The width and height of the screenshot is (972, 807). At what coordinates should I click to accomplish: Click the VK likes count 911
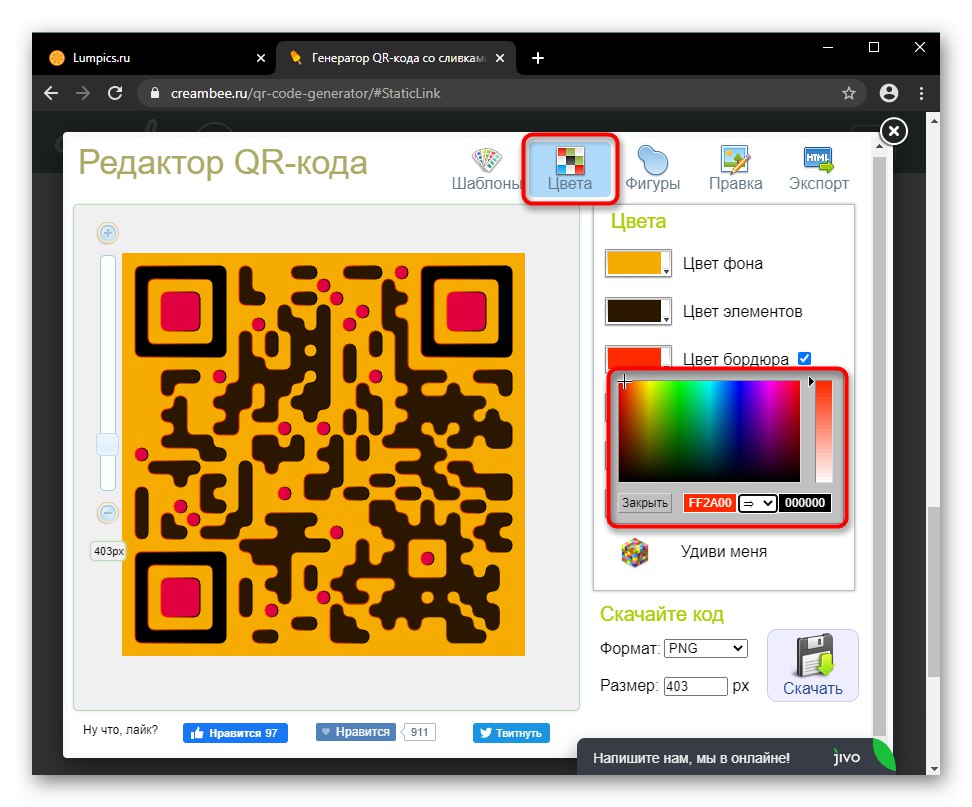pos(420,732)
